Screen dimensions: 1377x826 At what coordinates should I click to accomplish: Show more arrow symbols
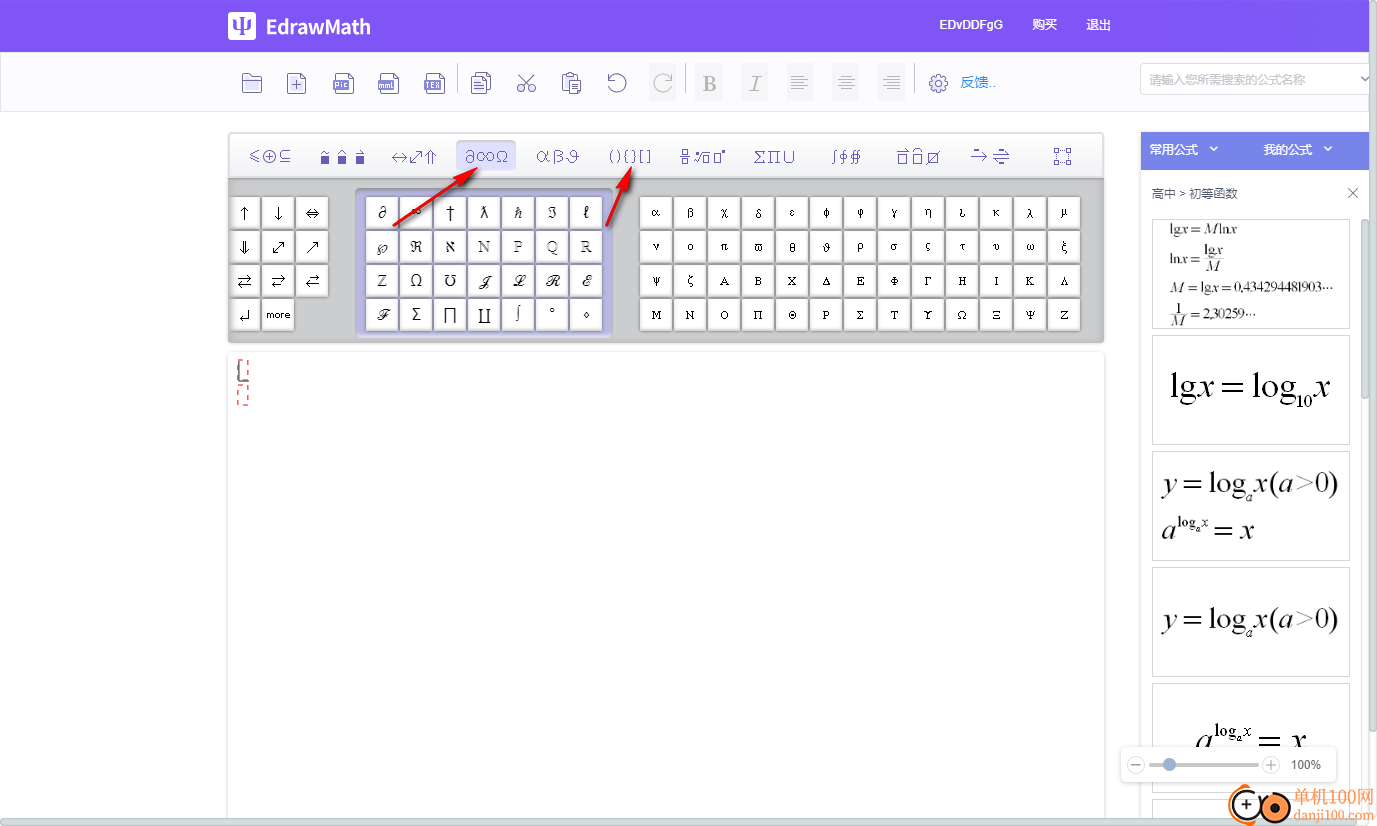pyautogui.click(x=279, y=314)
